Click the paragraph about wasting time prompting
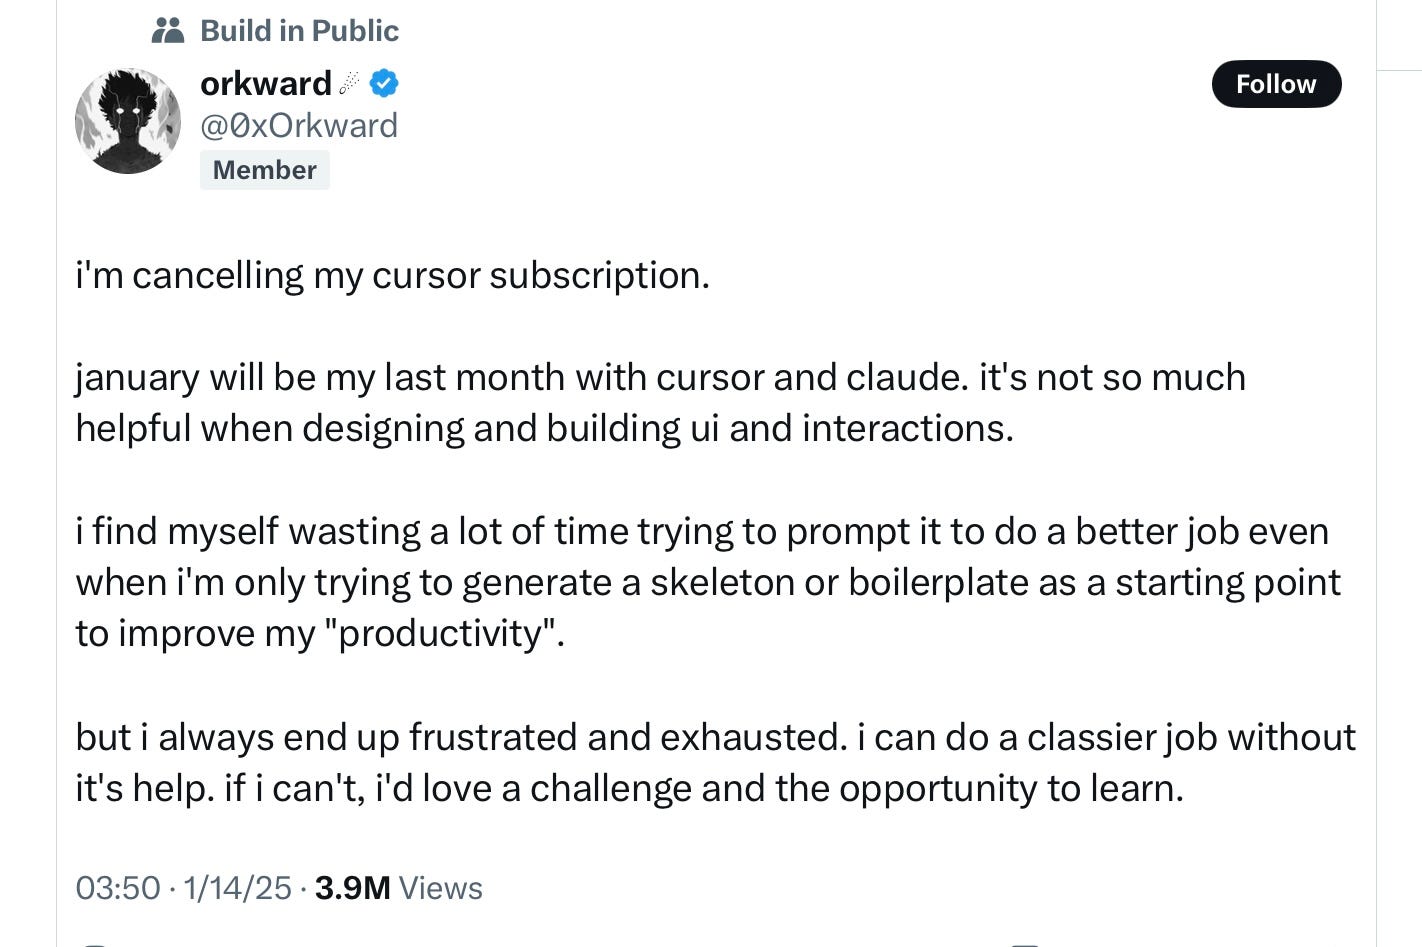The height and width of the screenshot is (947, 1422). (x=708, y=582)
